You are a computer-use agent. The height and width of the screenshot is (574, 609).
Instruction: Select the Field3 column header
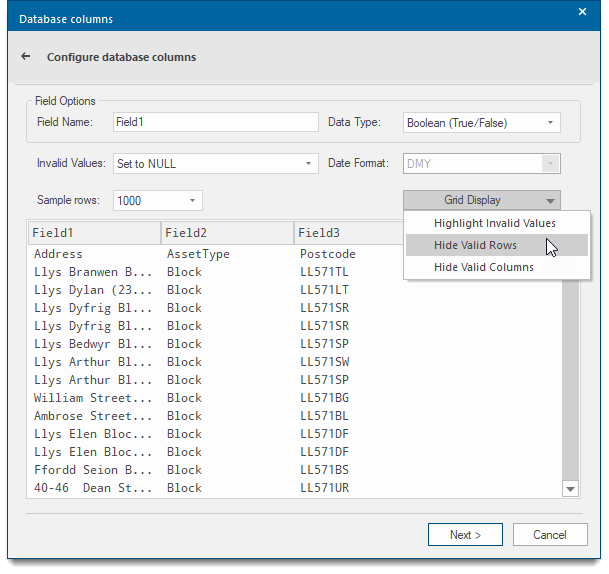click(348, 233)
